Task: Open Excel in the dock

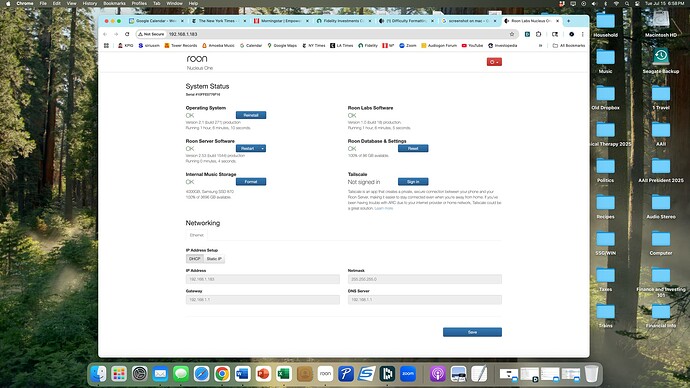Action: click(284, 374)
